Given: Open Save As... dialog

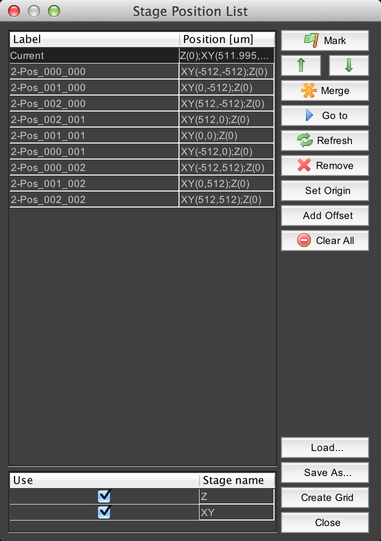Looking at the screenshot, I should tap(325, 472).
